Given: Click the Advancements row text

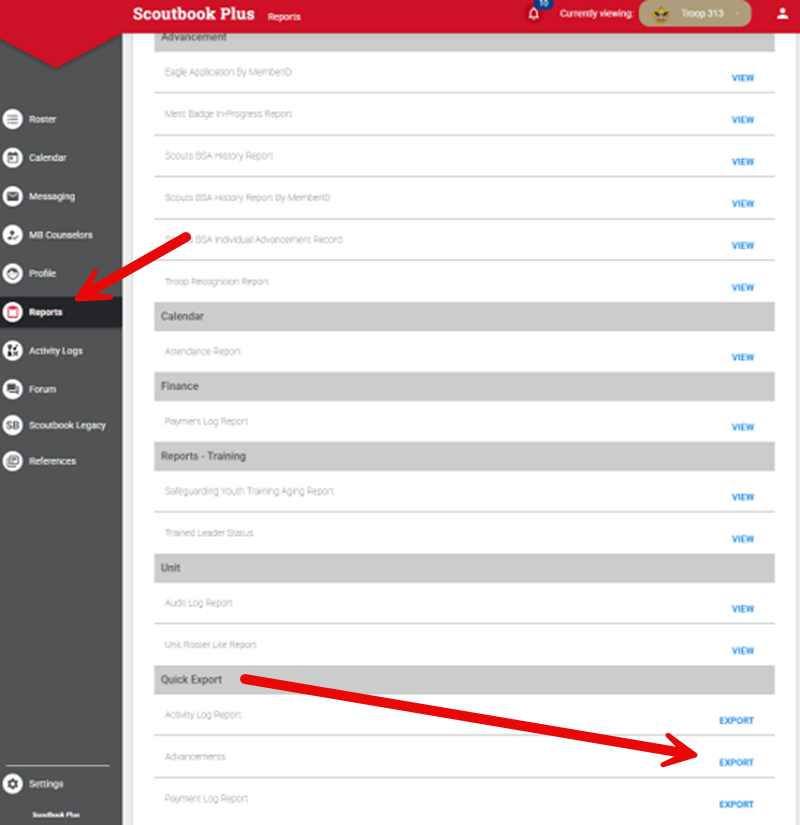Looking at the screenshot, I should point(195,757).
